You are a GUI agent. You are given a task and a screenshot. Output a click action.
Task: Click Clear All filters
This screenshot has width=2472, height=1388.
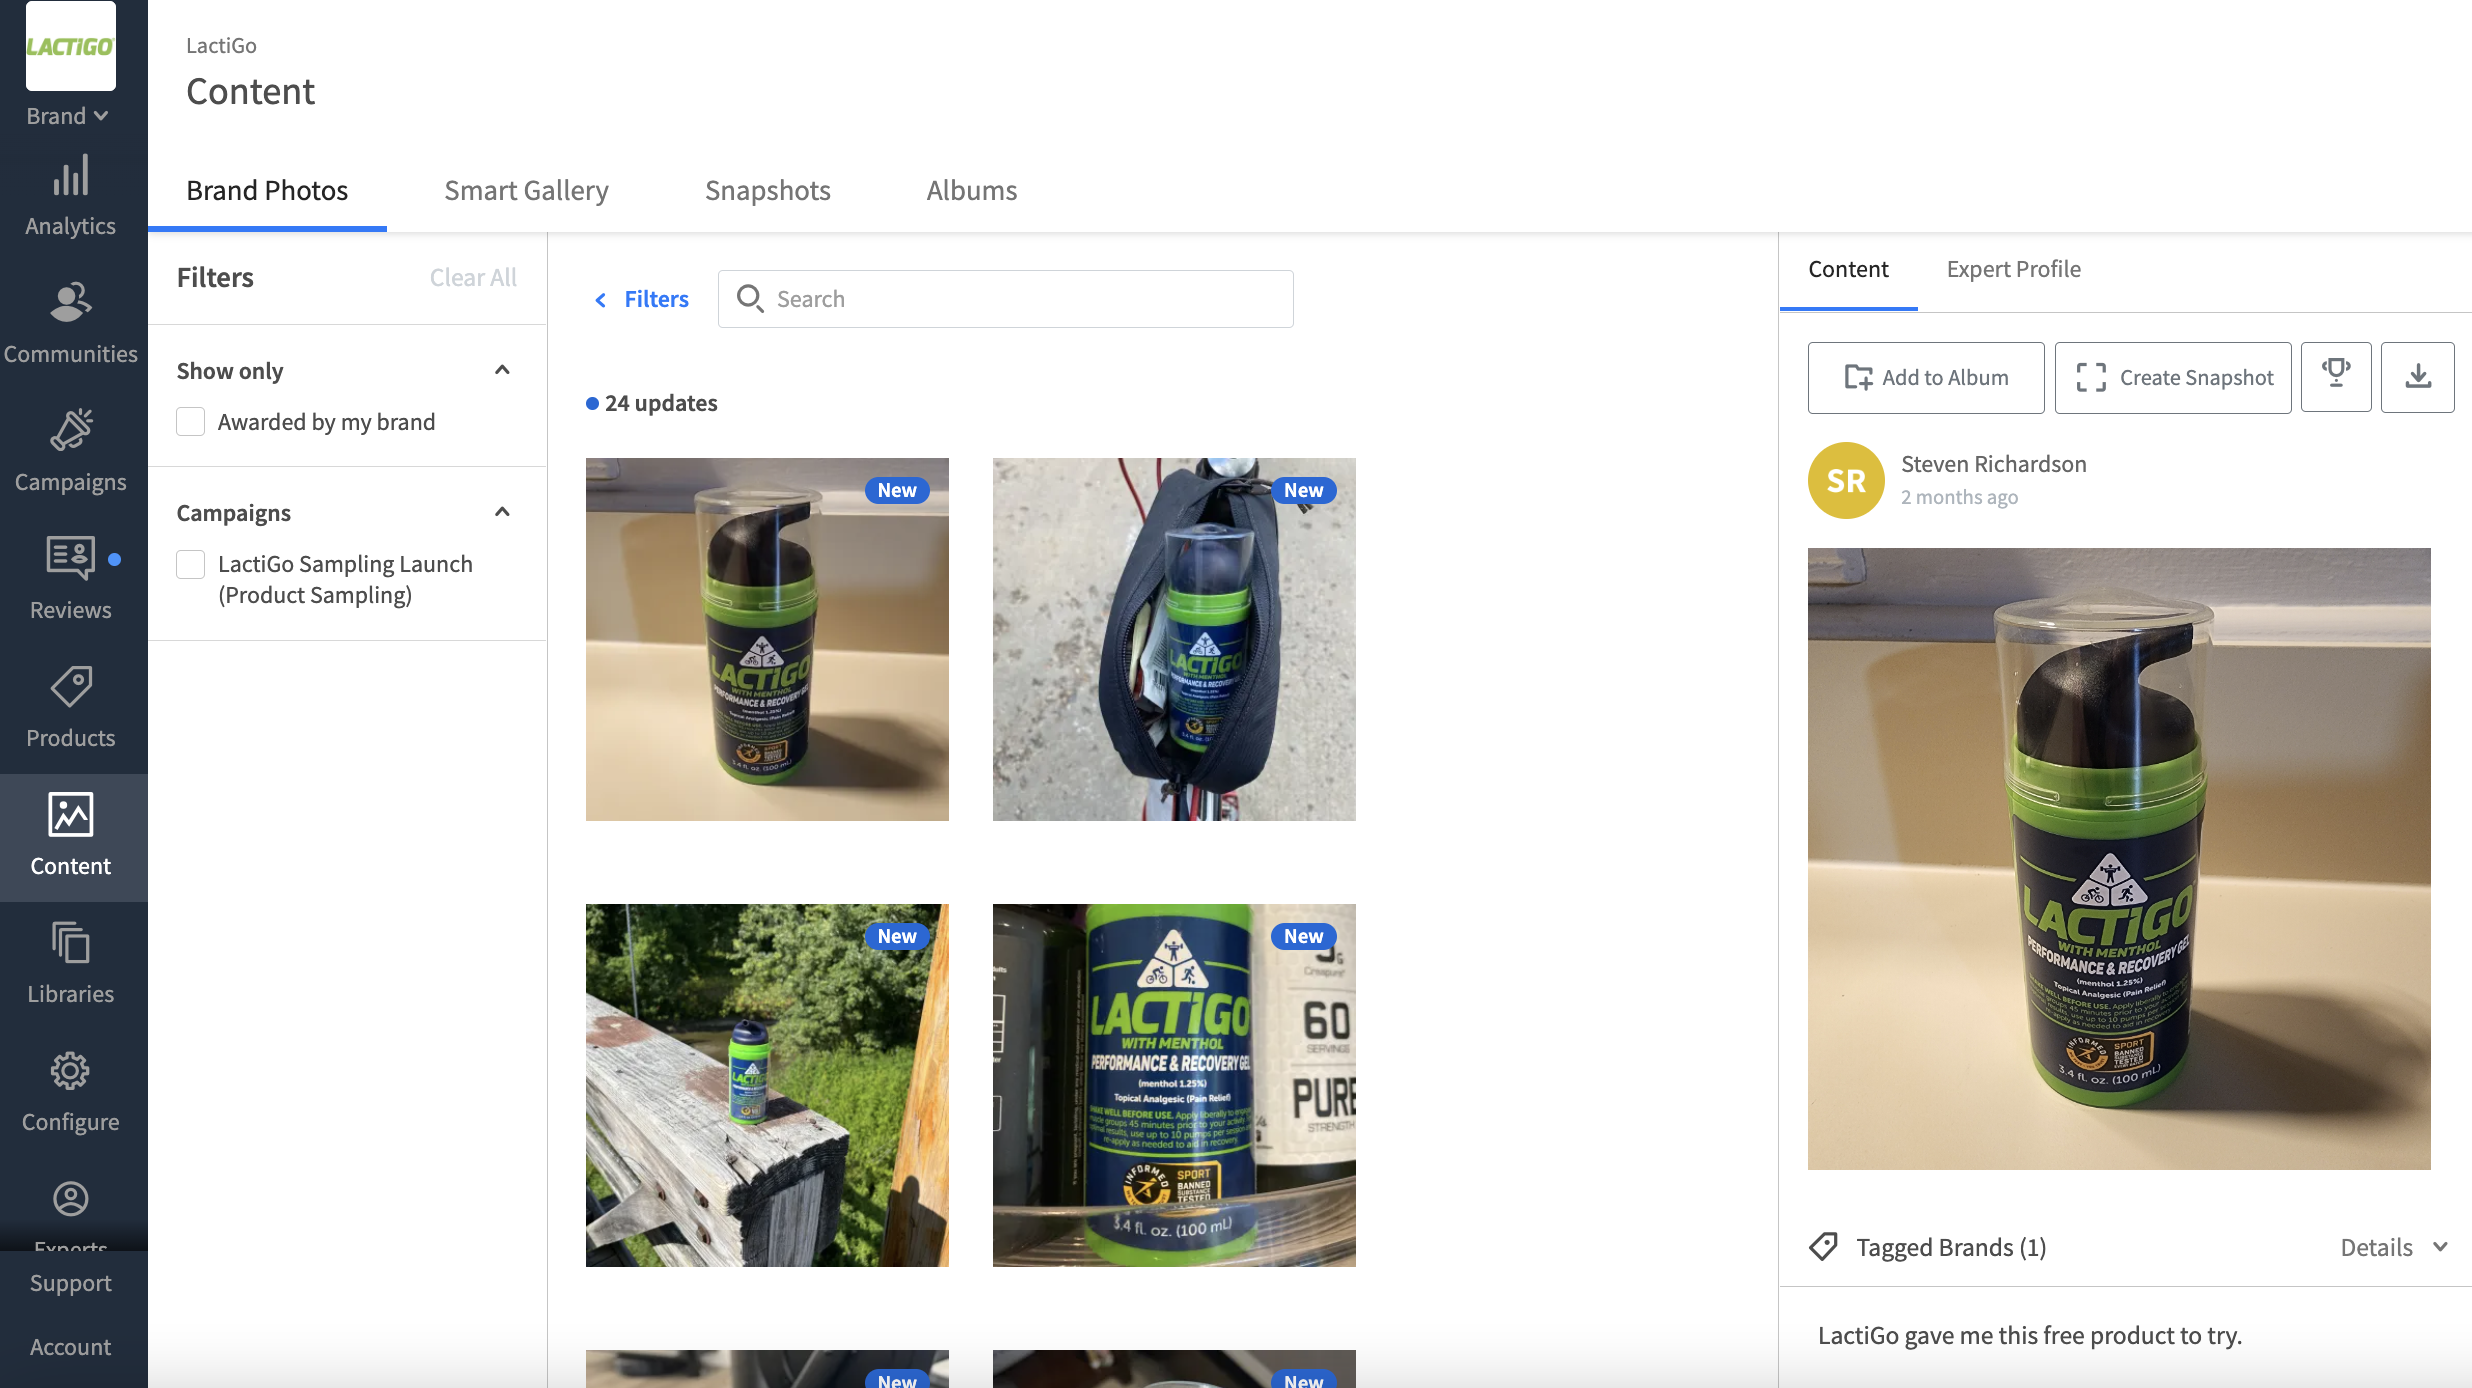click(473, 277)
